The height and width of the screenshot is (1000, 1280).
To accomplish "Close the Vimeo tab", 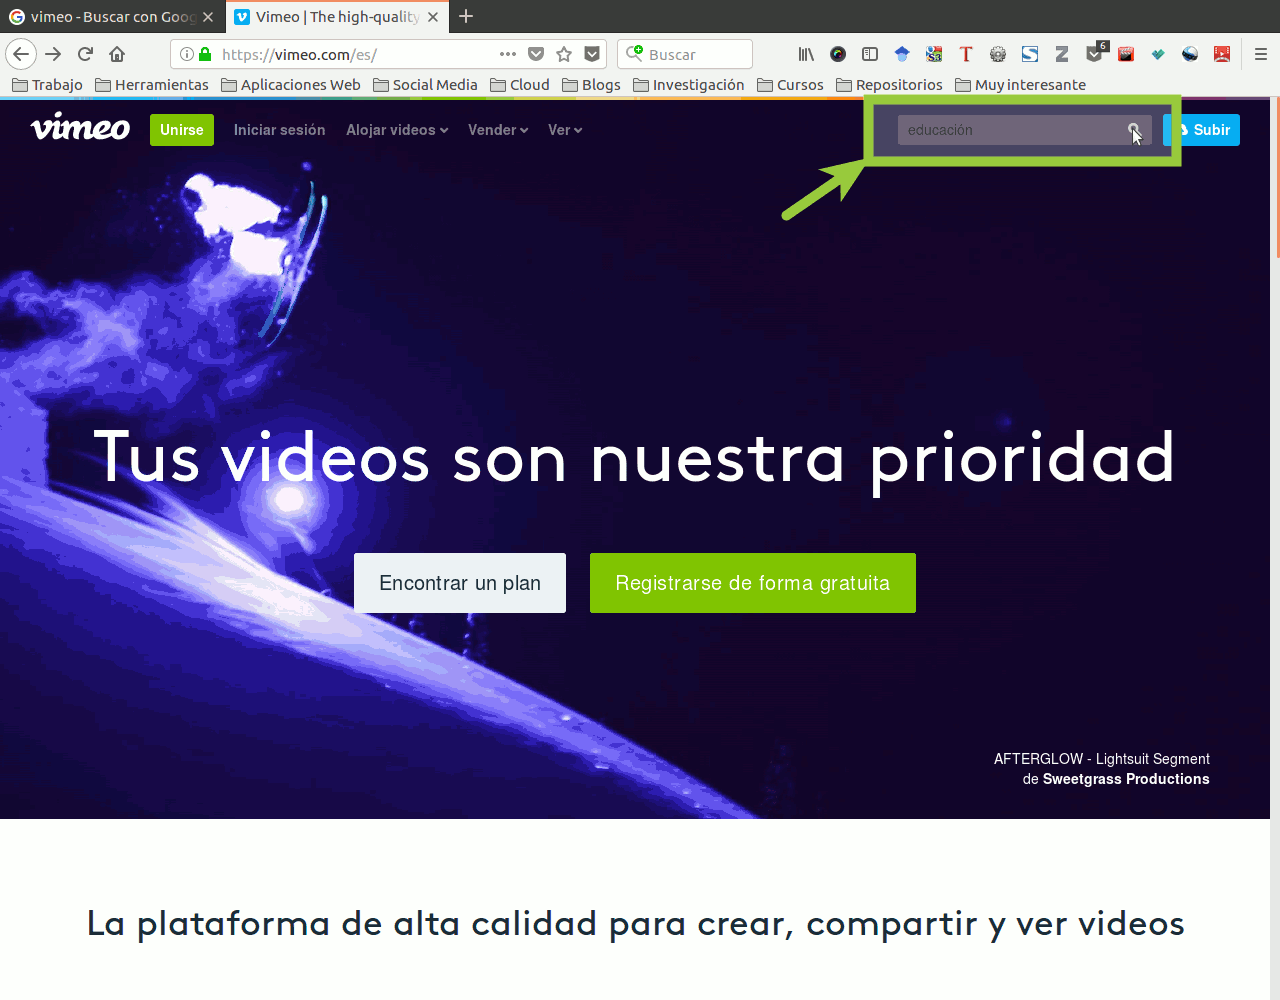I will click(433, 17).
